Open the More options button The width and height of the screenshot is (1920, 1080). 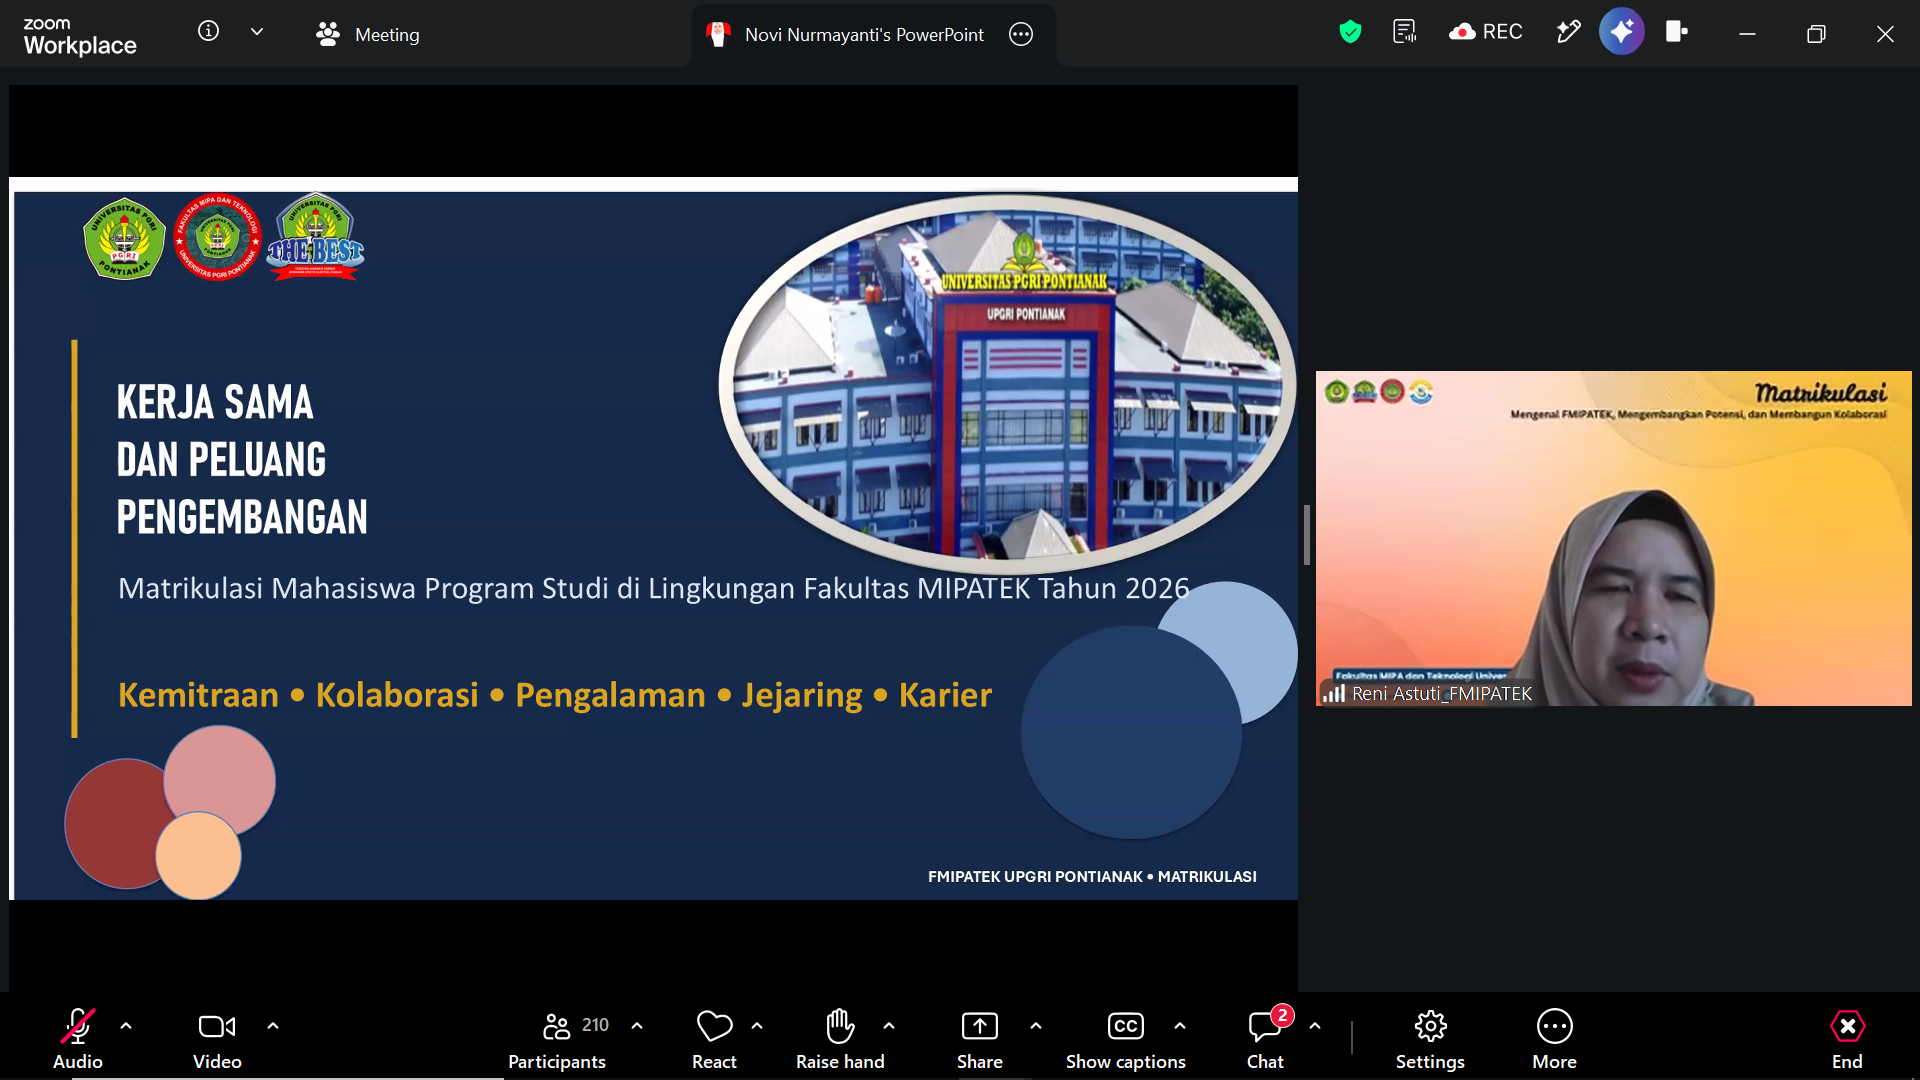point(1554,1039)
